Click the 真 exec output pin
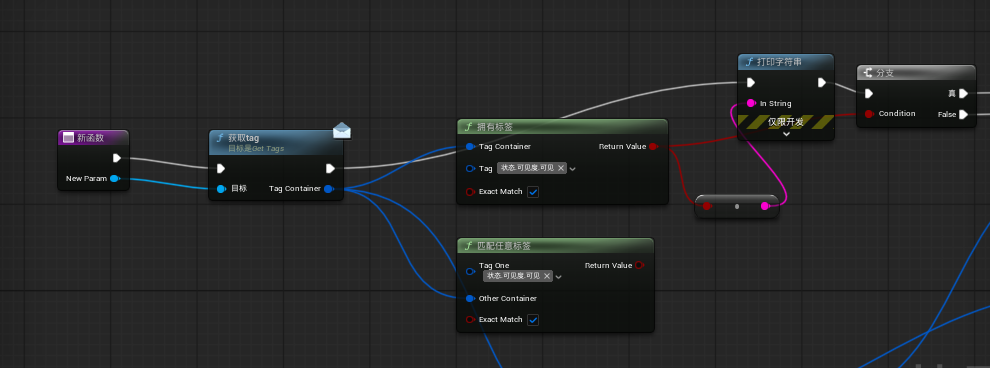The width and height of the screenshot is (990, 368). [x=963, y=93]
